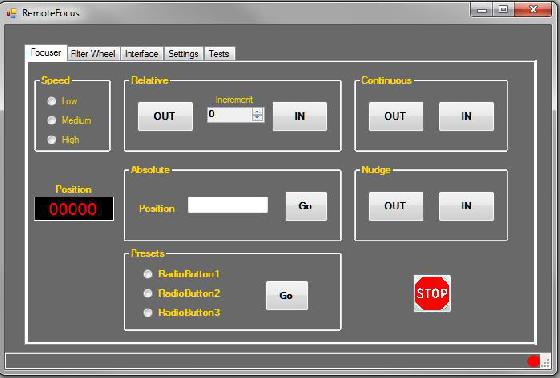Image resolution: width=560 pixels, height=378 pixels.
Task: Click the Relative OUT button
Action: point(165,116)
